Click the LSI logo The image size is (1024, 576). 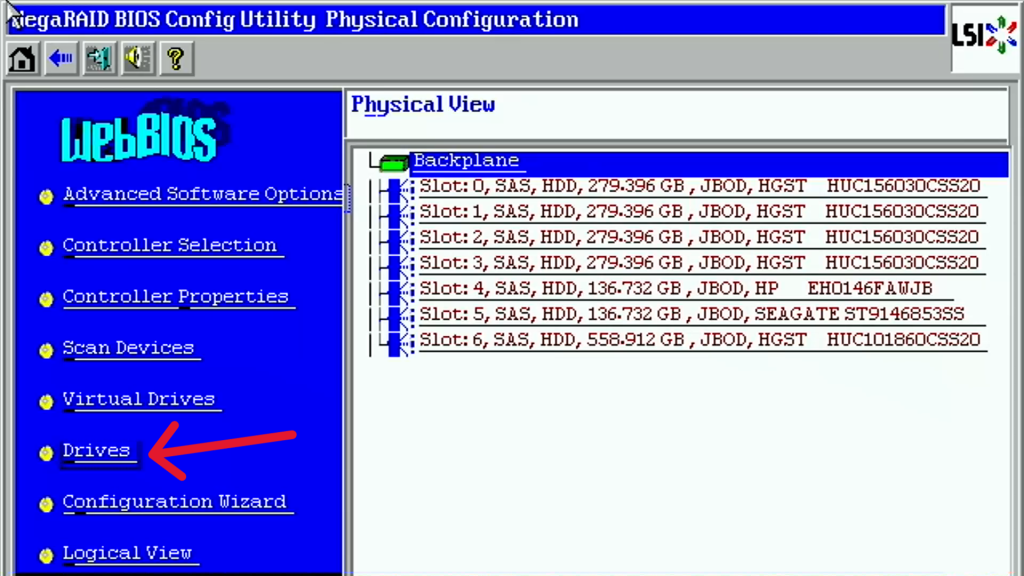[984, 35]
